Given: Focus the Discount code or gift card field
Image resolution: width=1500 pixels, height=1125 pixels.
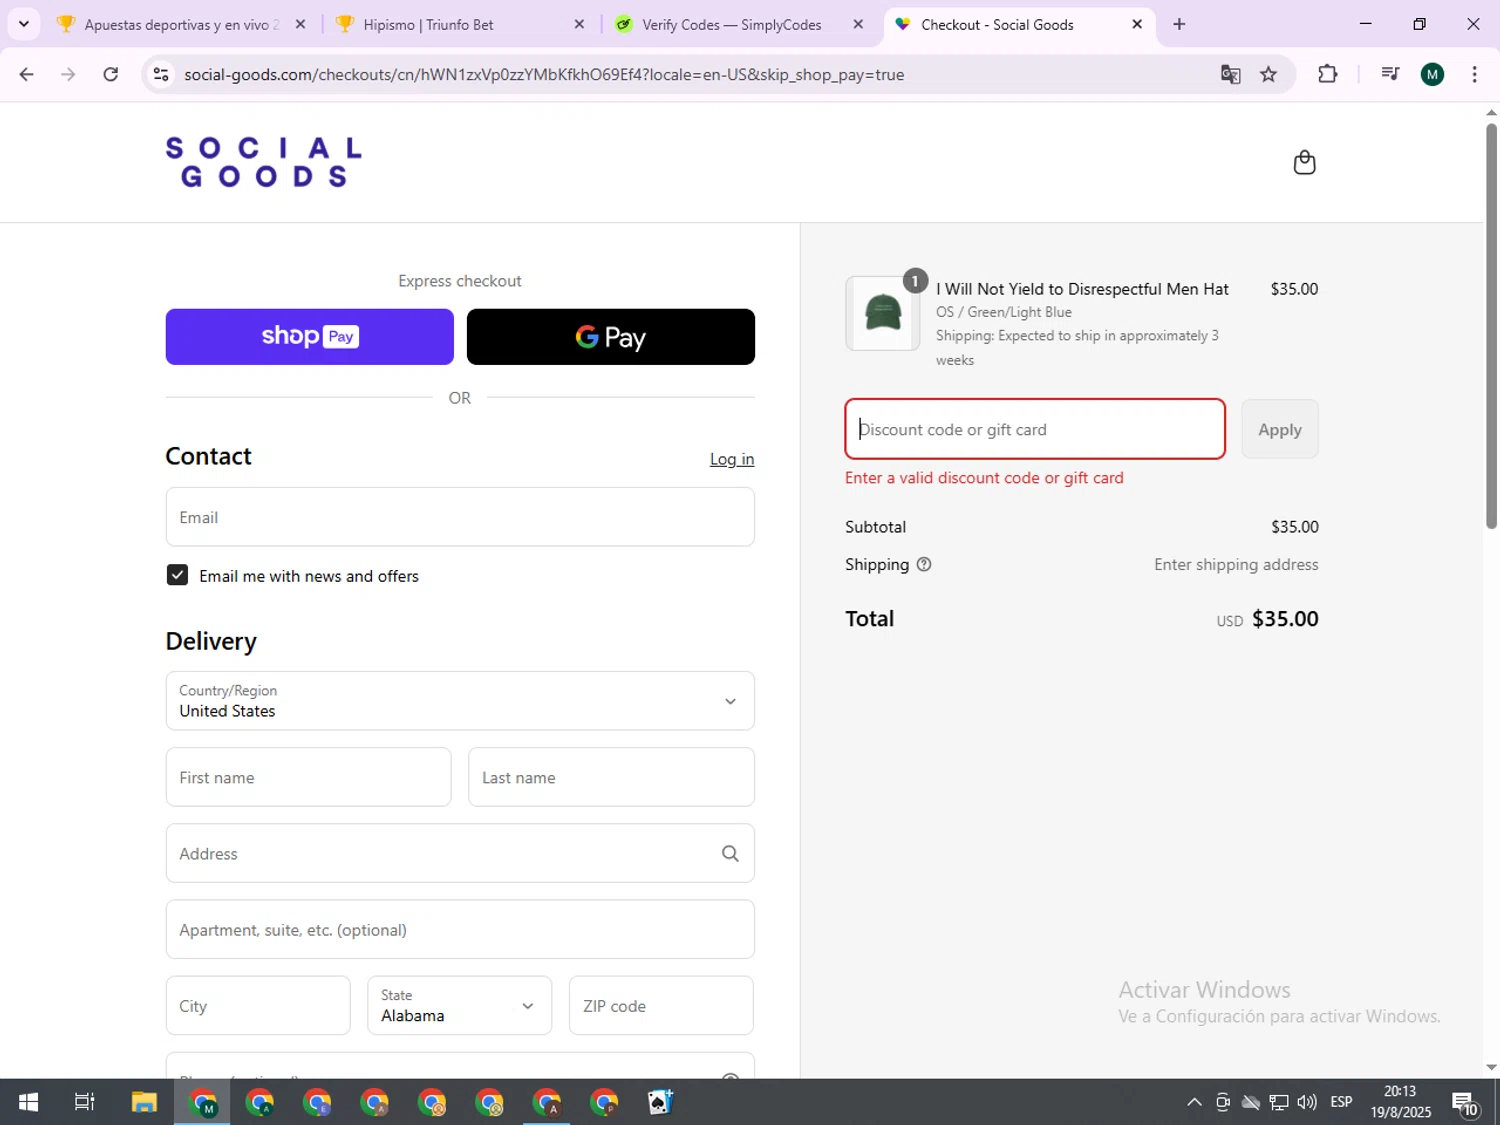Looking at the screenshot, I should pyautogui.click(x=1035, y=429).
